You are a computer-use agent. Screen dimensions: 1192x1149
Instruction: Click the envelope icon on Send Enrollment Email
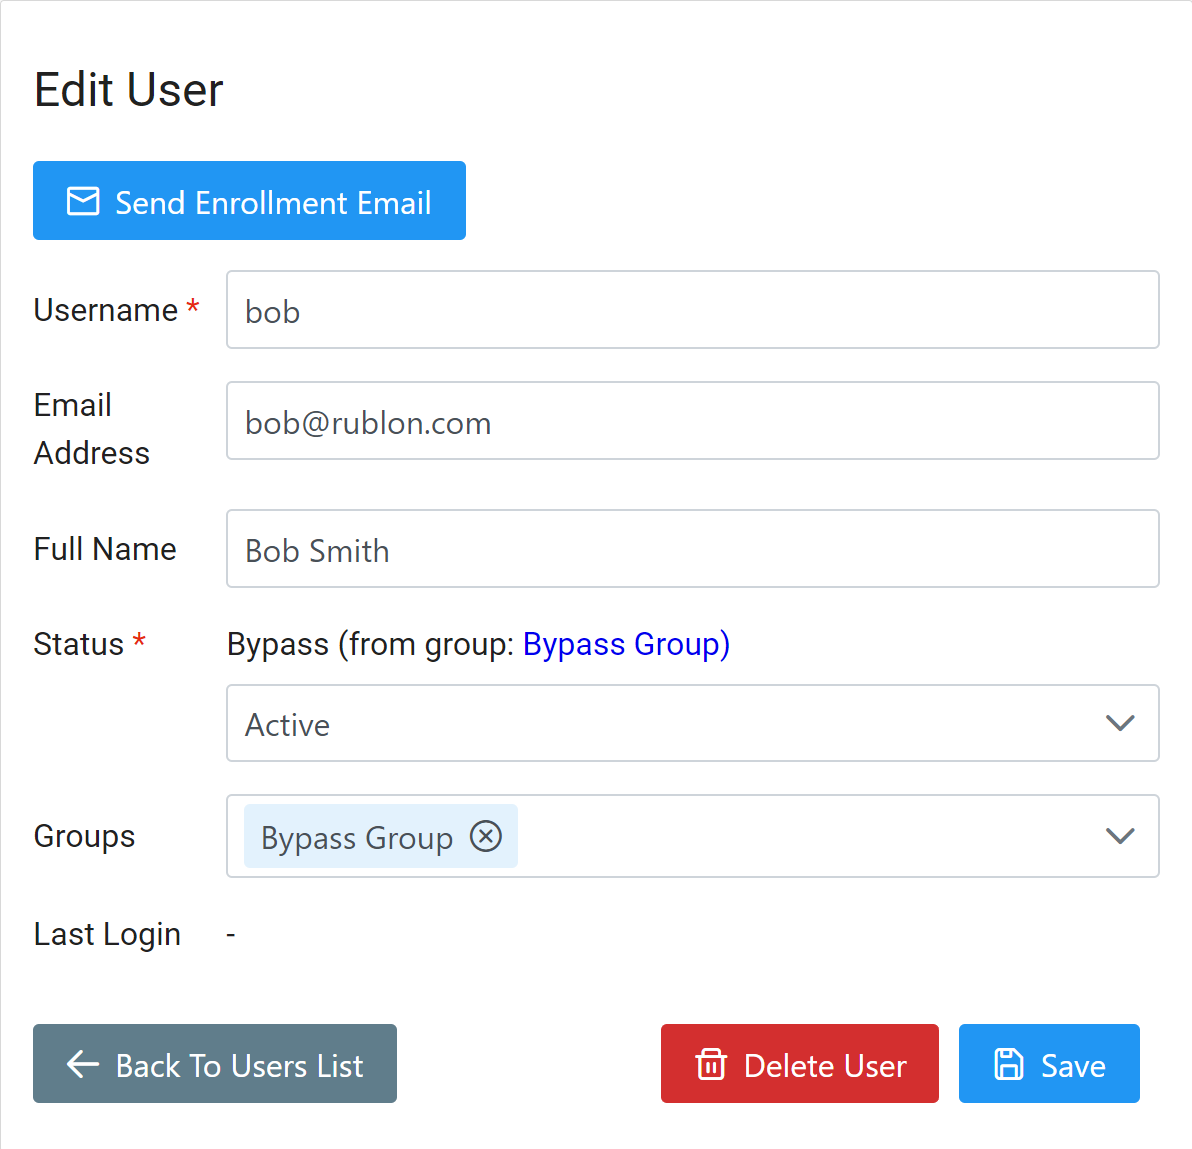[83, 201]
